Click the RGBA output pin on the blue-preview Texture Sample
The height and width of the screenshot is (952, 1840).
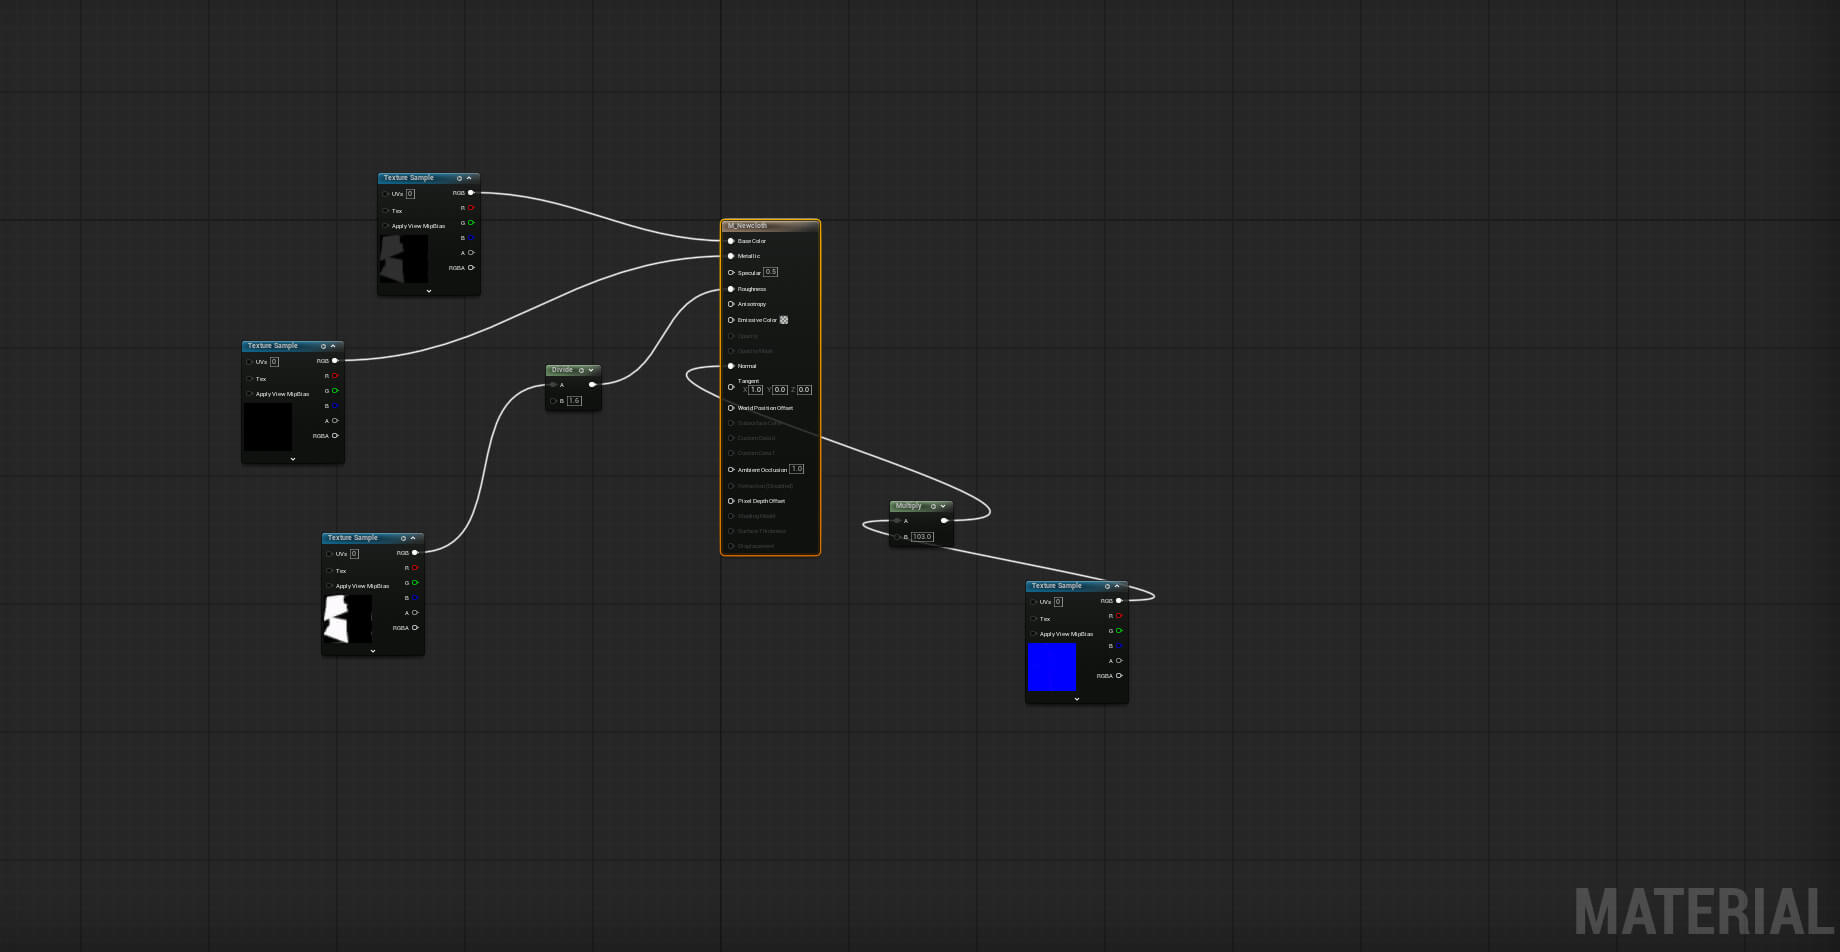tap(1119, 676)
